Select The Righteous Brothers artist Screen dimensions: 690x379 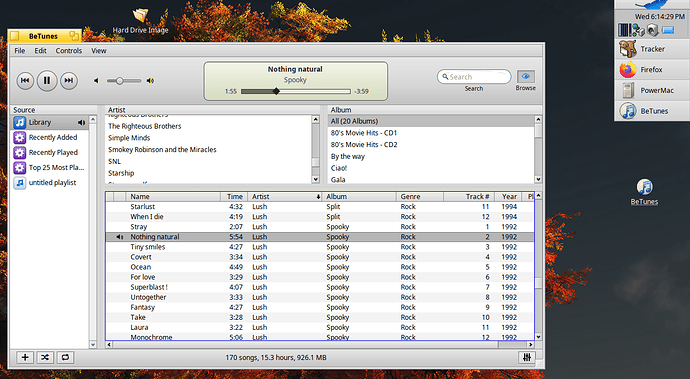(x=208, y=126)
